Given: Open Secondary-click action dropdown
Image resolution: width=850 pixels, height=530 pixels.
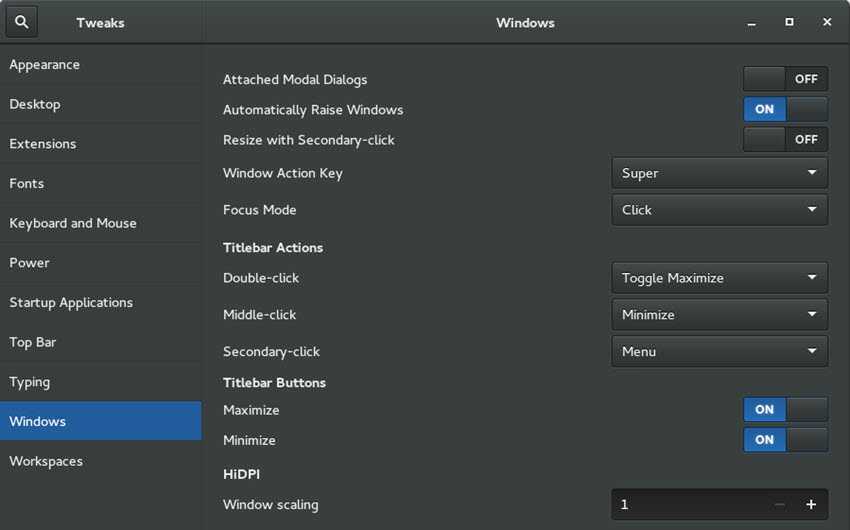Looking at the screenshot, I should (x=719, y=352).
